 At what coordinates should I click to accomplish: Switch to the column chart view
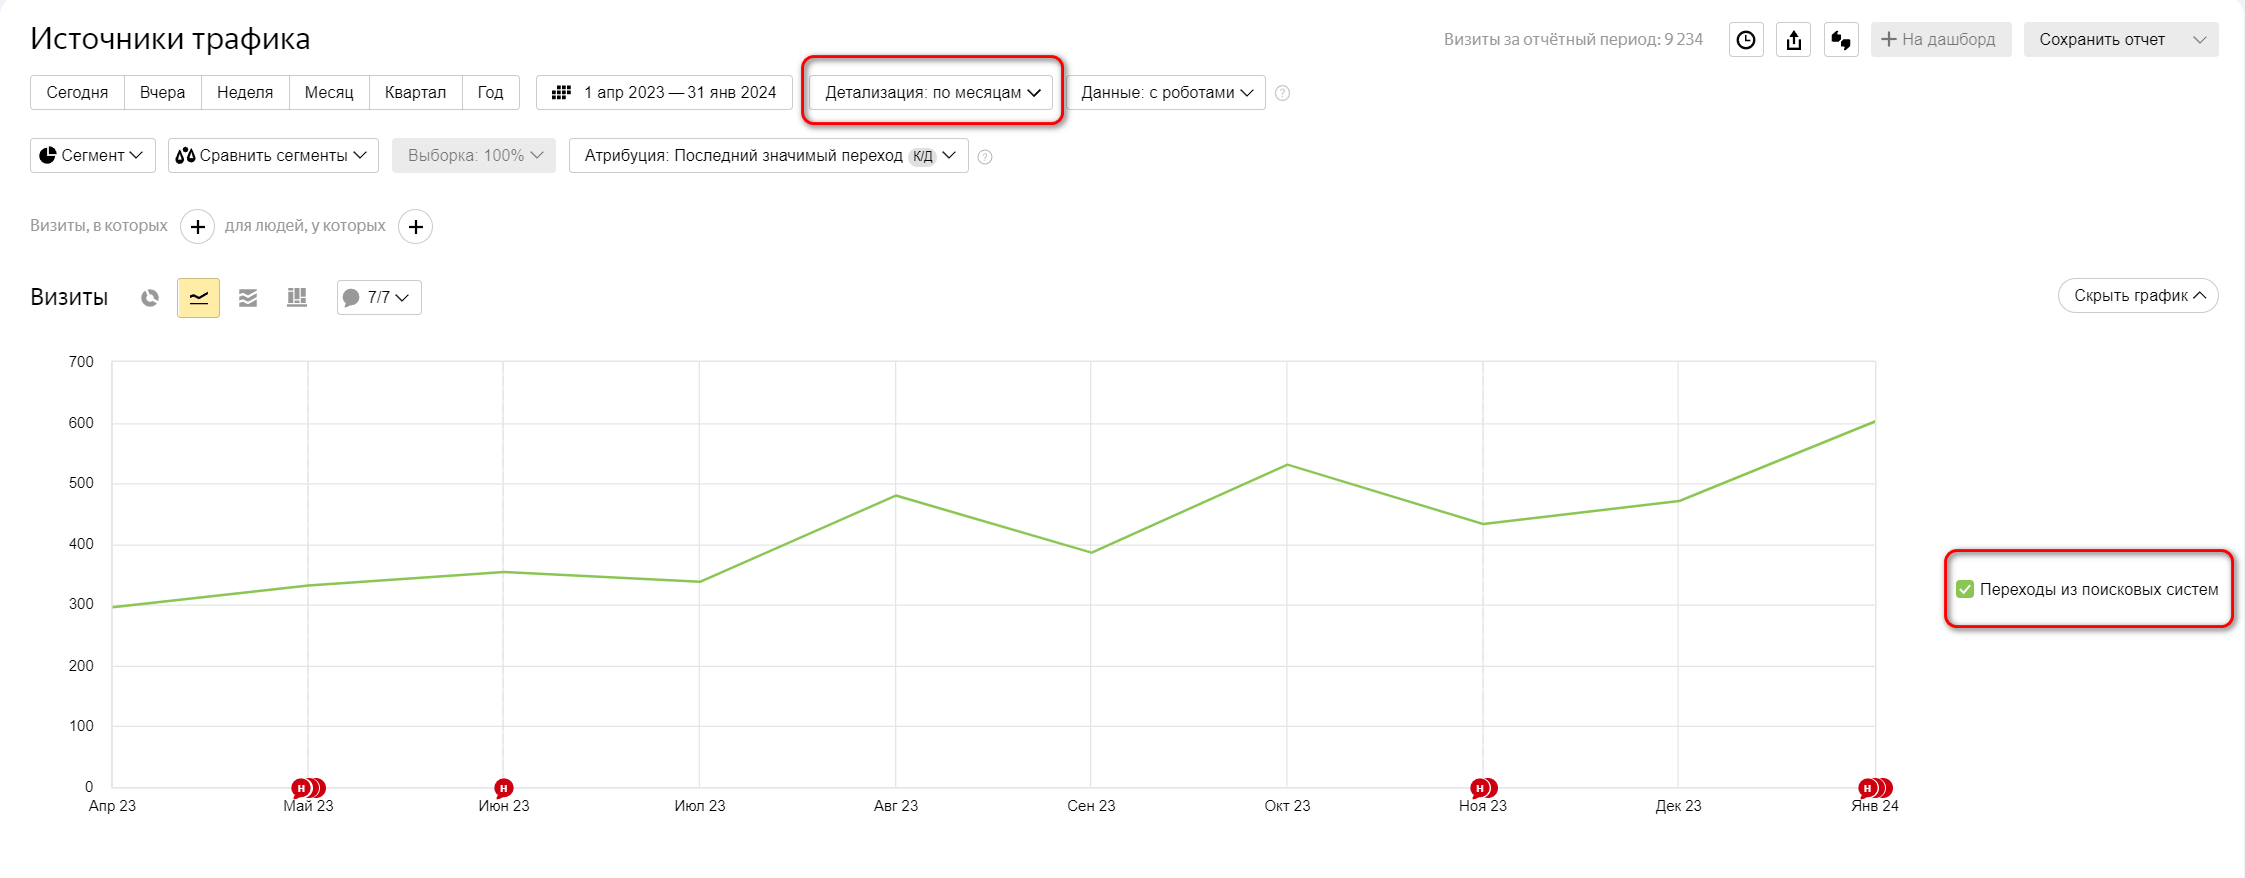tap(297, 298)
